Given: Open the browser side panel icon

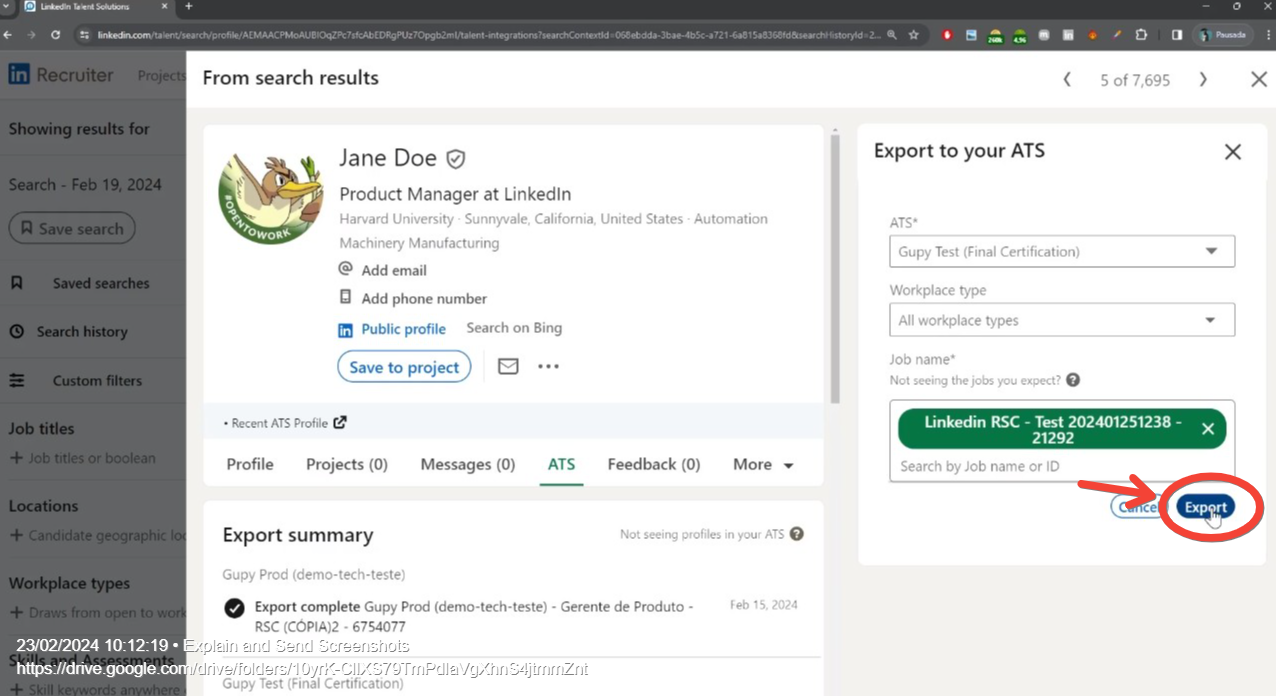Looking at the screenshot, I should pos(1176,34).
